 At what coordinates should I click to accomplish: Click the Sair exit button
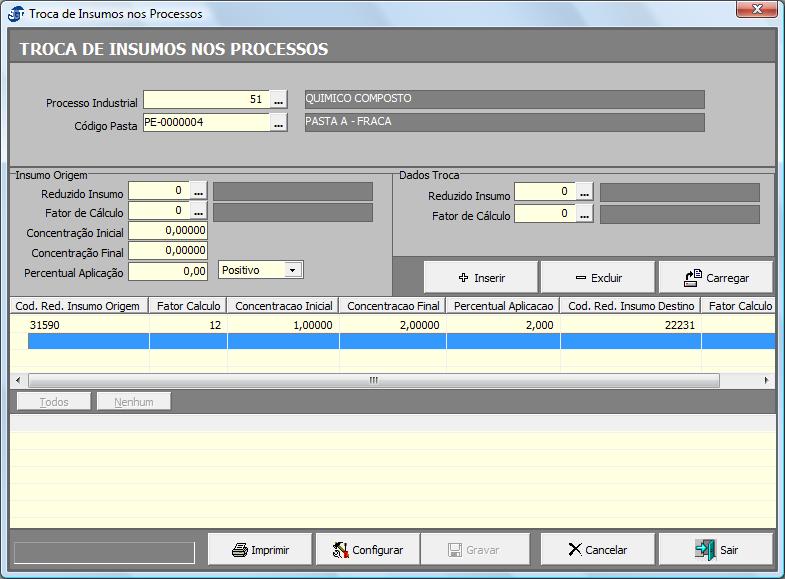pyautogui.click(x=715, y=550)
